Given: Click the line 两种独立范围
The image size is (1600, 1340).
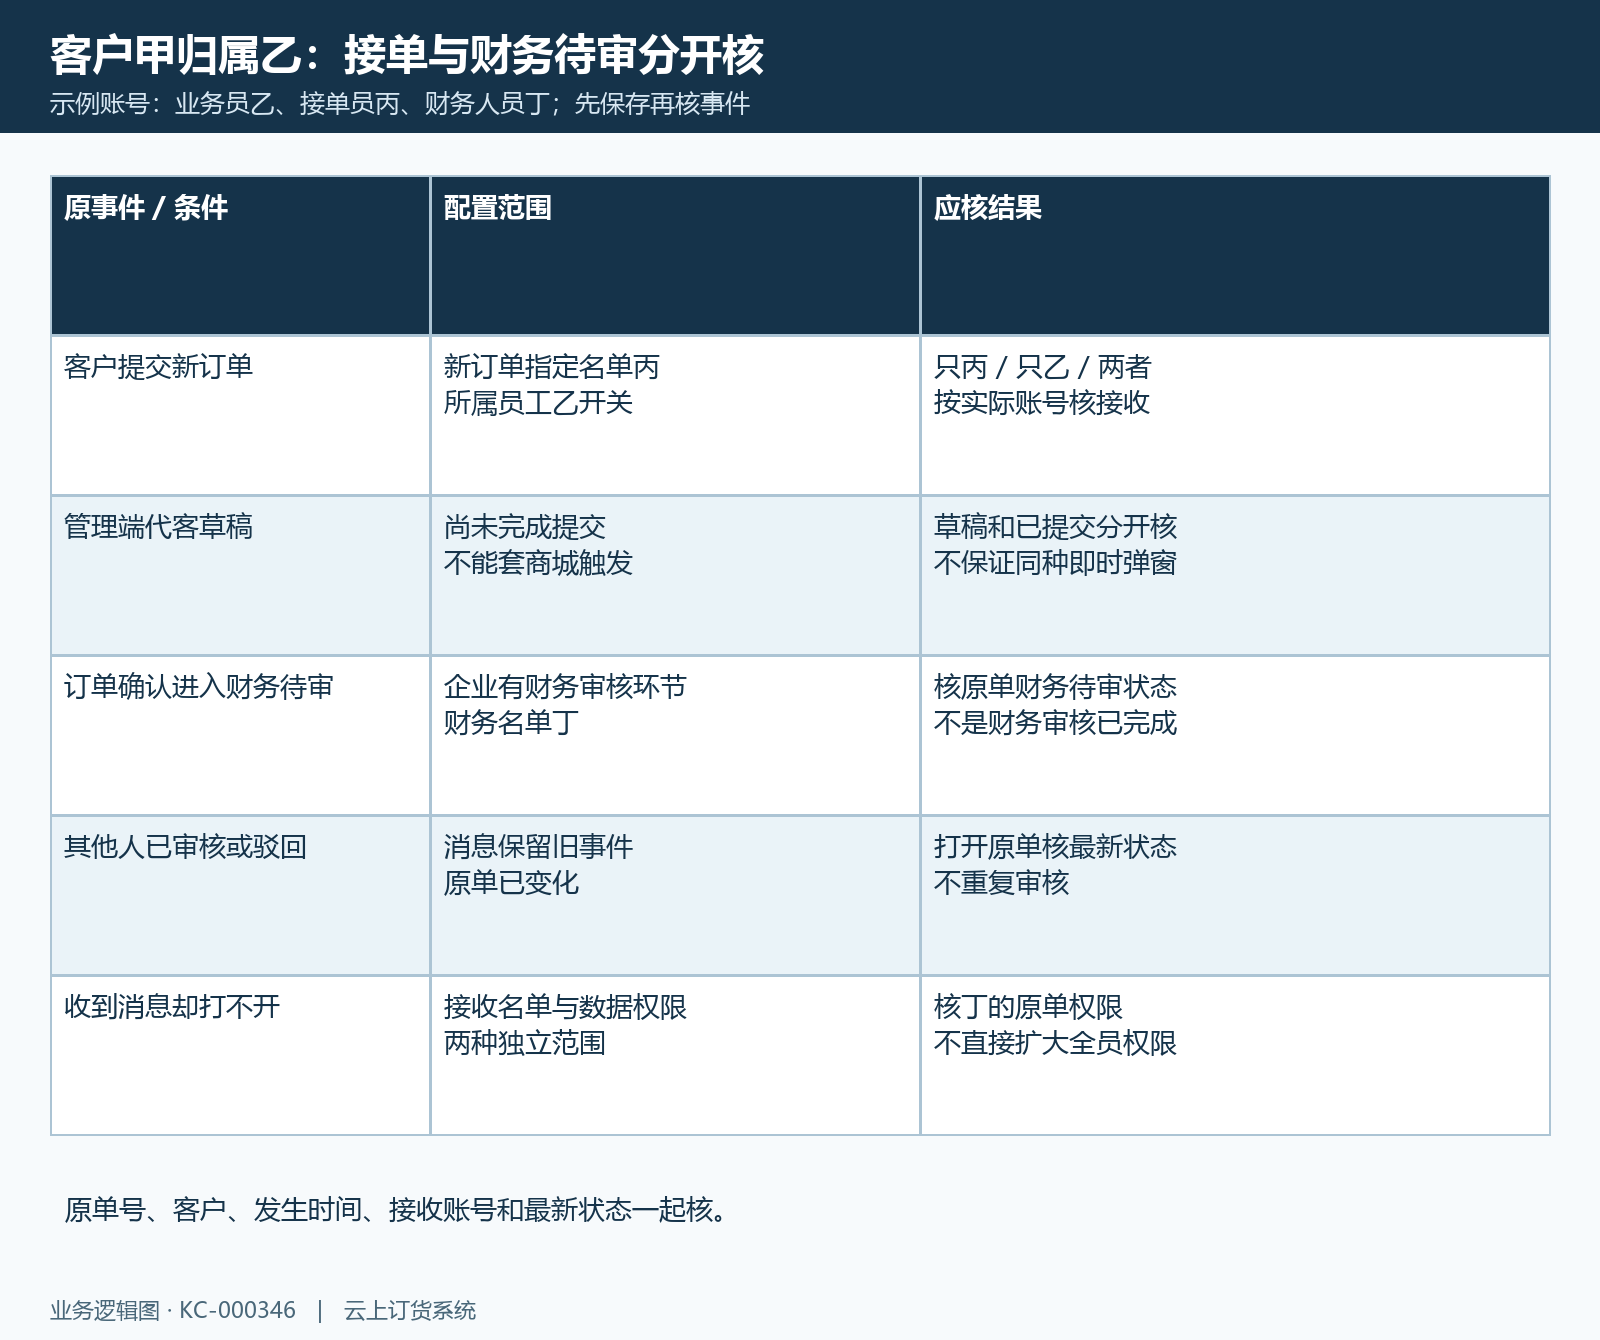Looking at the screenshot, I should 525,1043.
